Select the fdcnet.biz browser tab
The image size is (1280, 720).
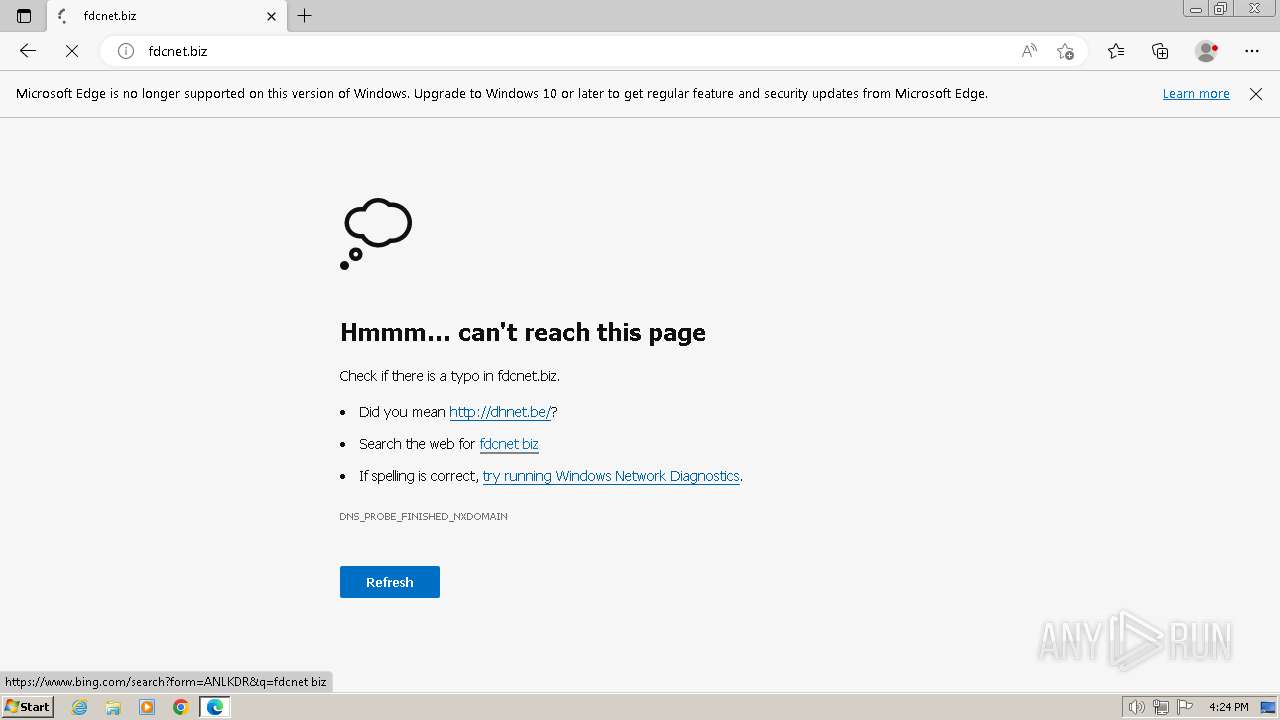(166, 16)
